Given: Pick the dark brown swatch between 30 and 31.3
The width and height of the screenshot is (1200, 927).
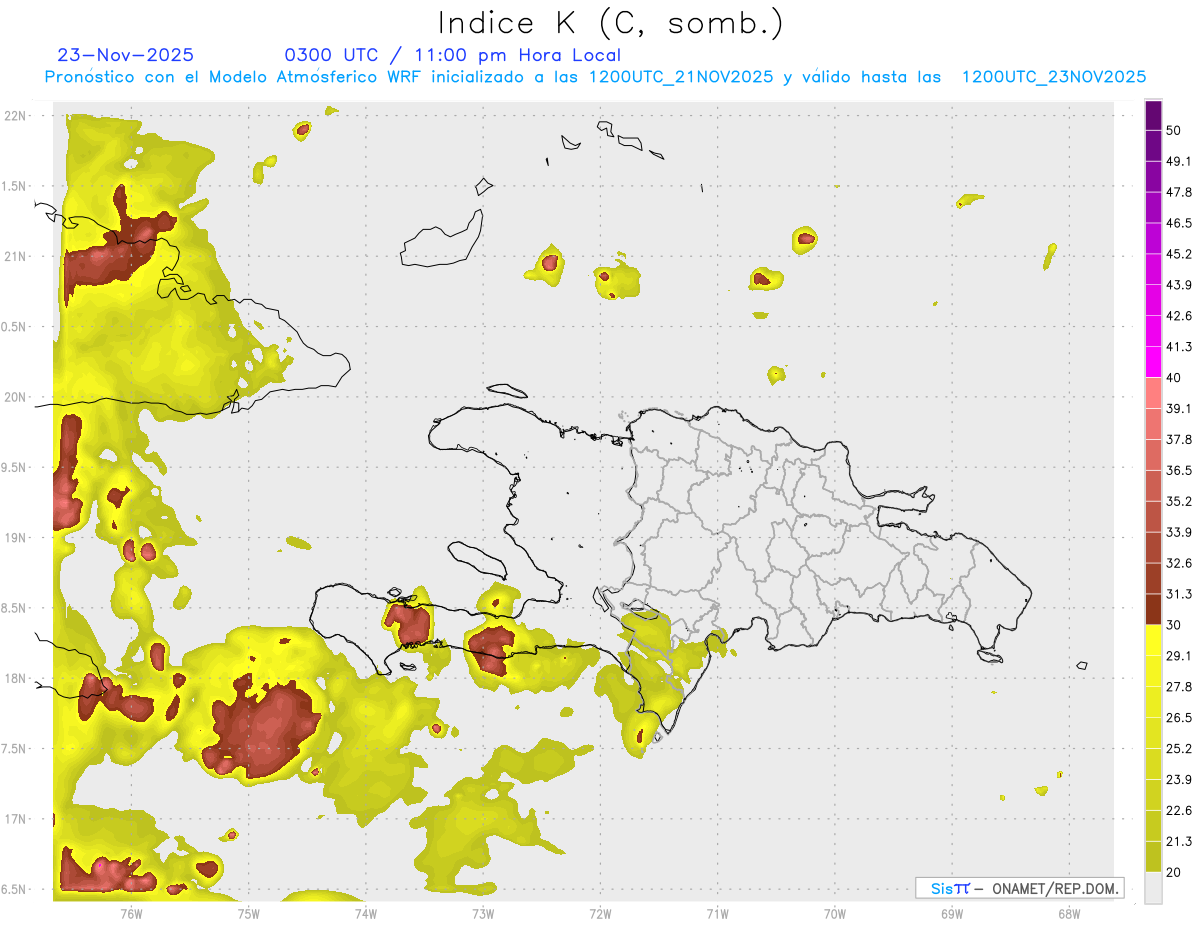Looking at the screenshot, I should pyautogui.click(x=1153, y=609).
